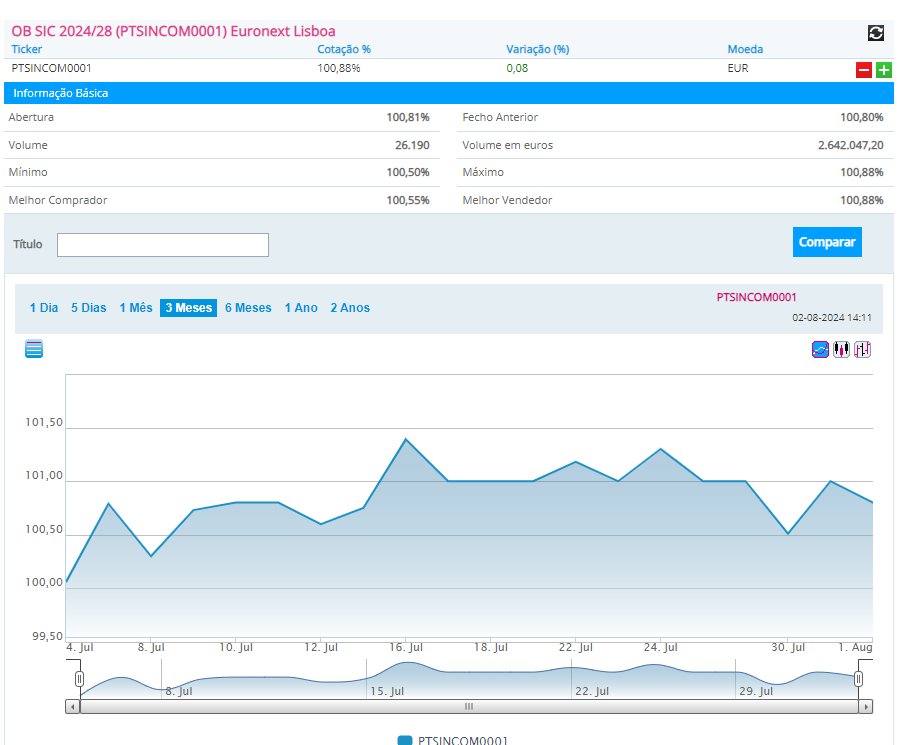
Task: Click the 15. Jul label in navigator
Action: (387, 691)
